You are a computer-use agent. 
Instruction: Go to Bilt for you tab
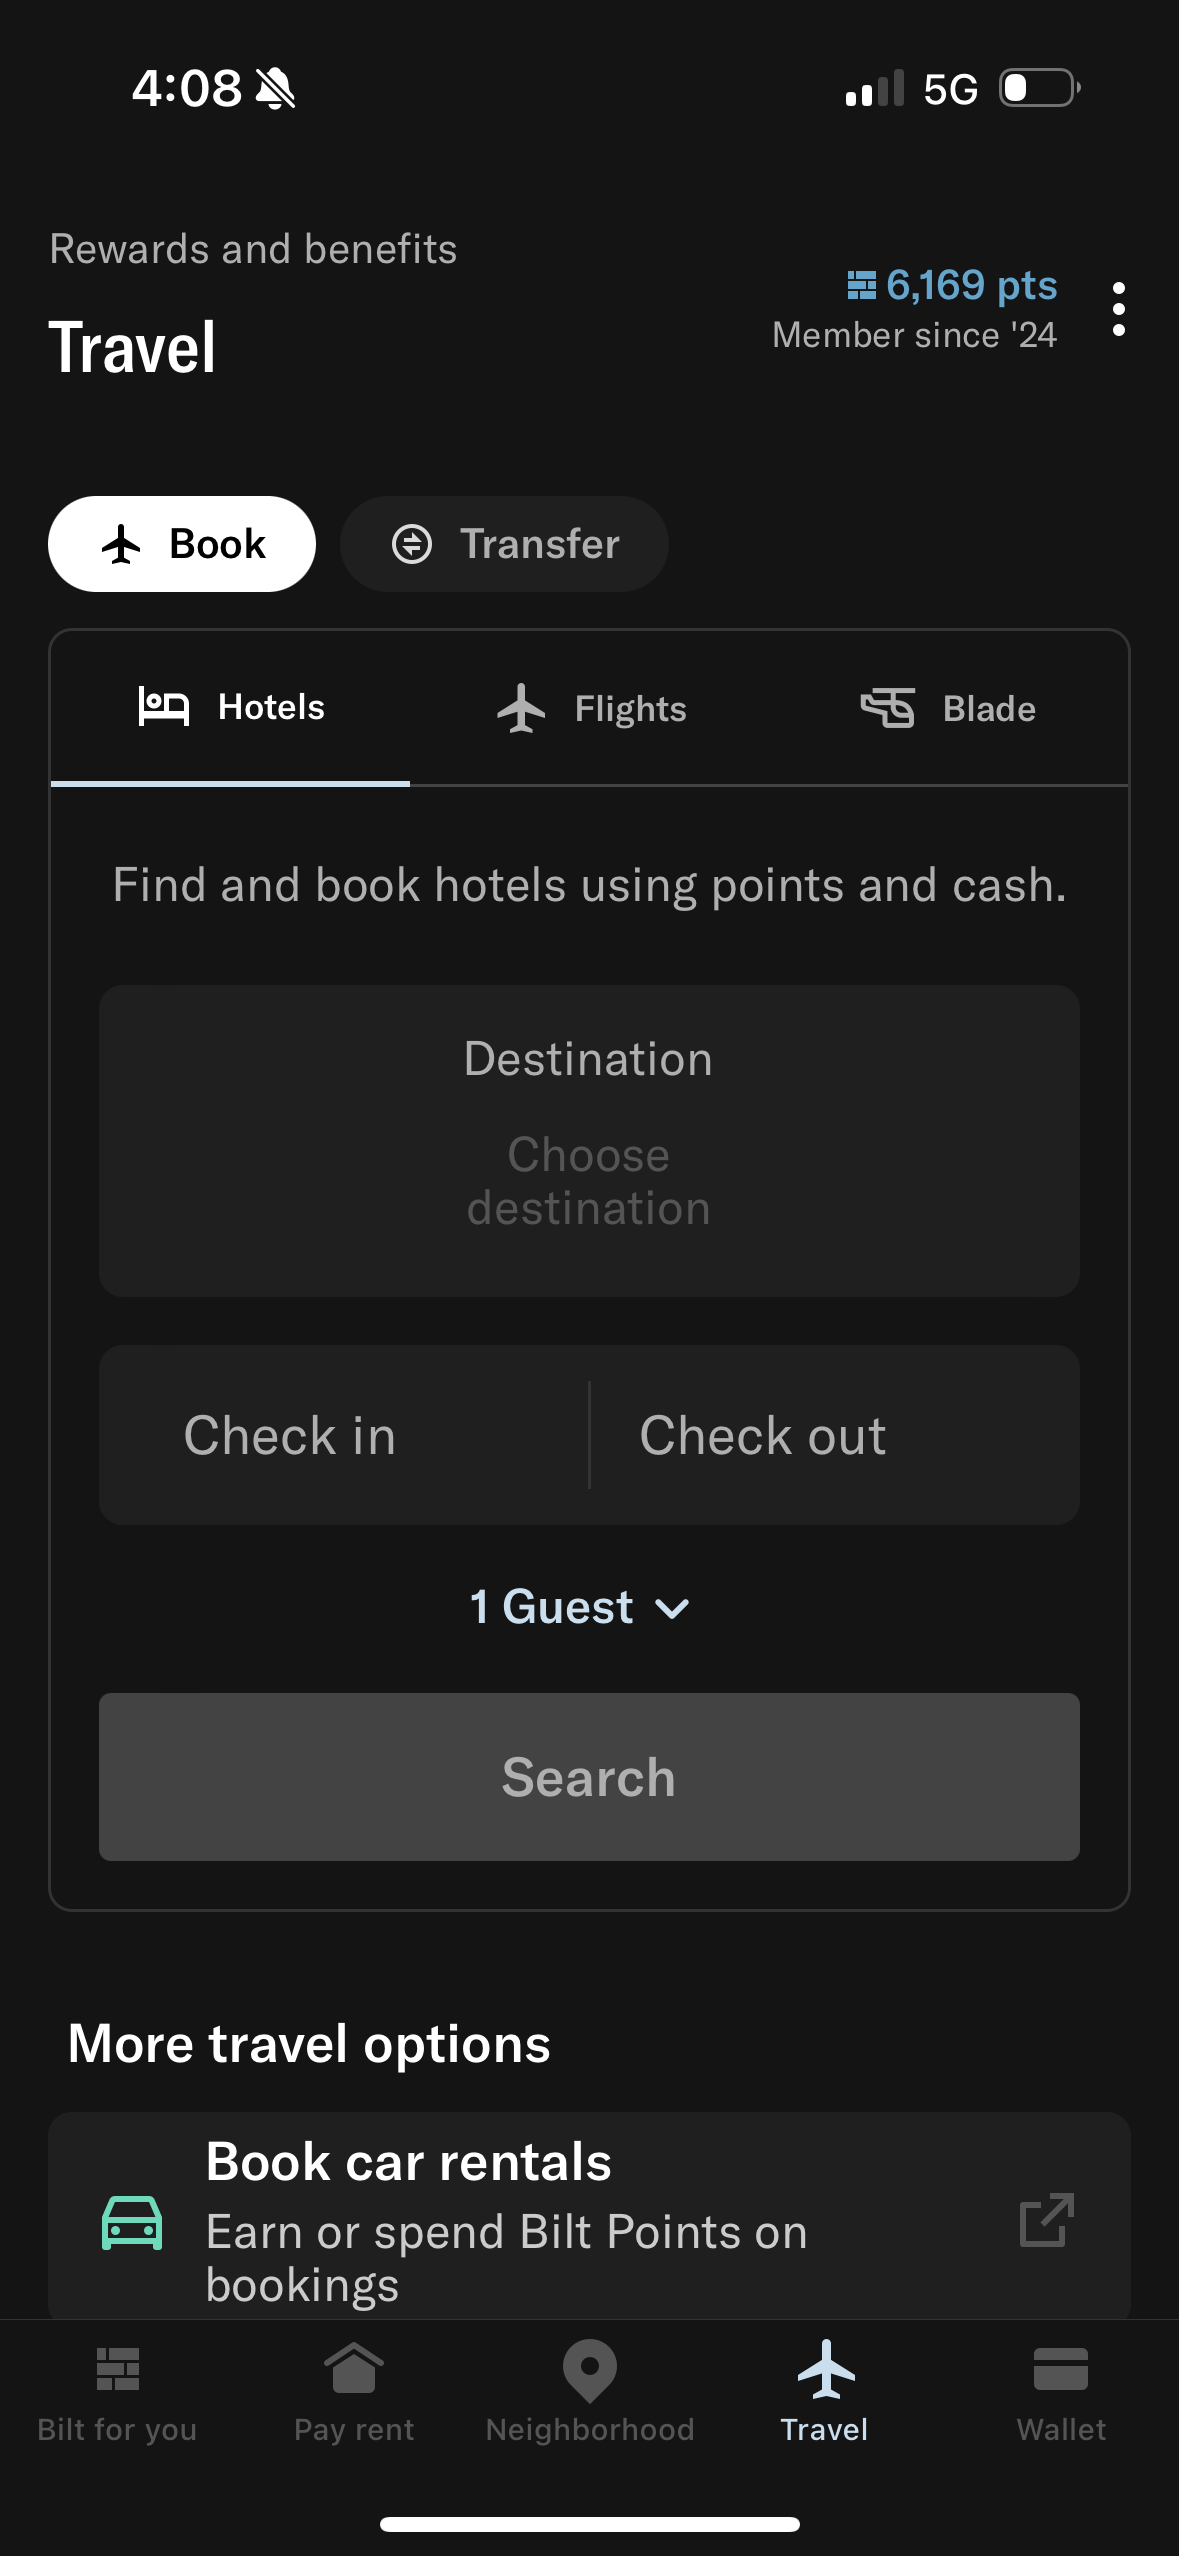point(117,2392)
